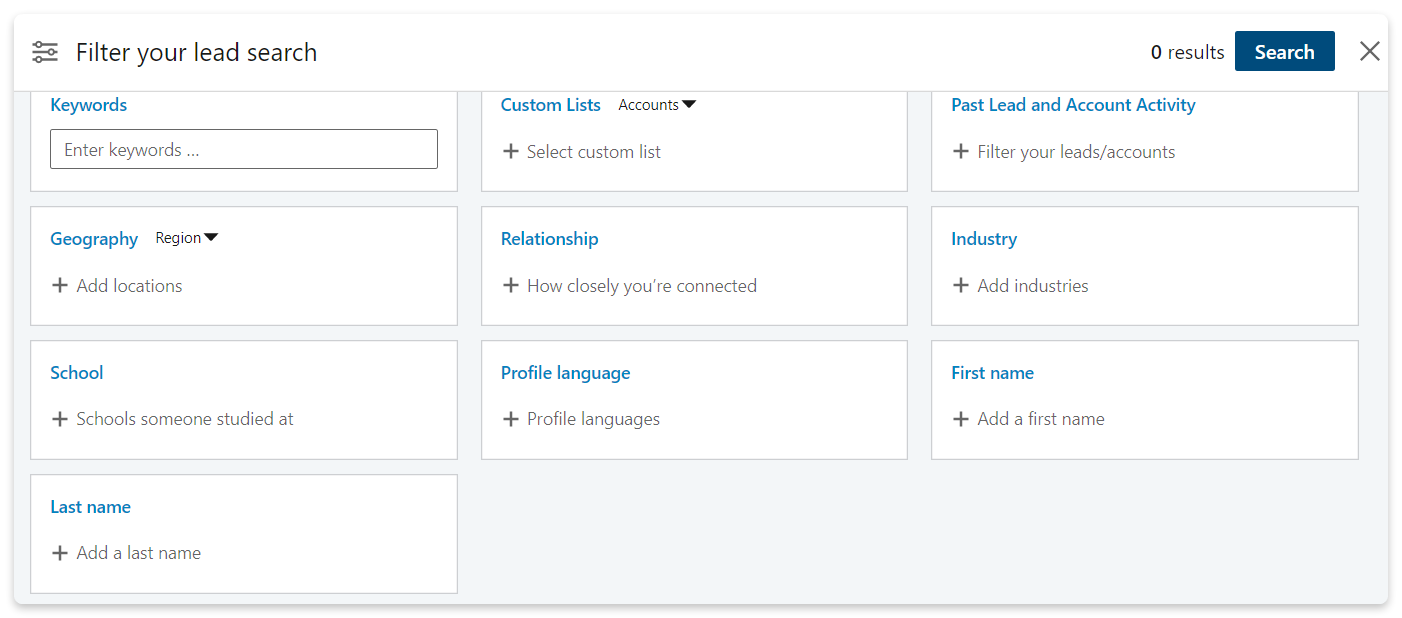Click plus icon beside Select custom list
This screenshot has height=618, width=1402.
coord(511,152)
